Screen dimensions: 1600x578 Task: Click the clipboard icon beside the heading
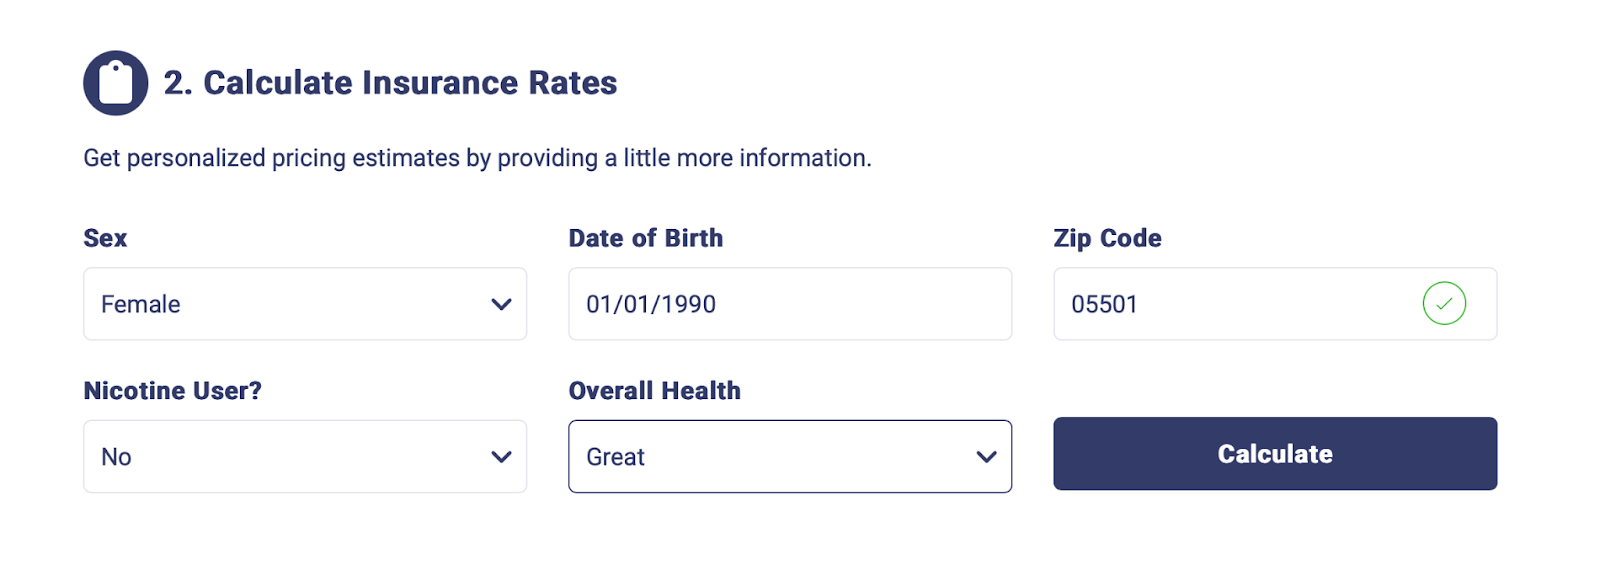(116, 83)
